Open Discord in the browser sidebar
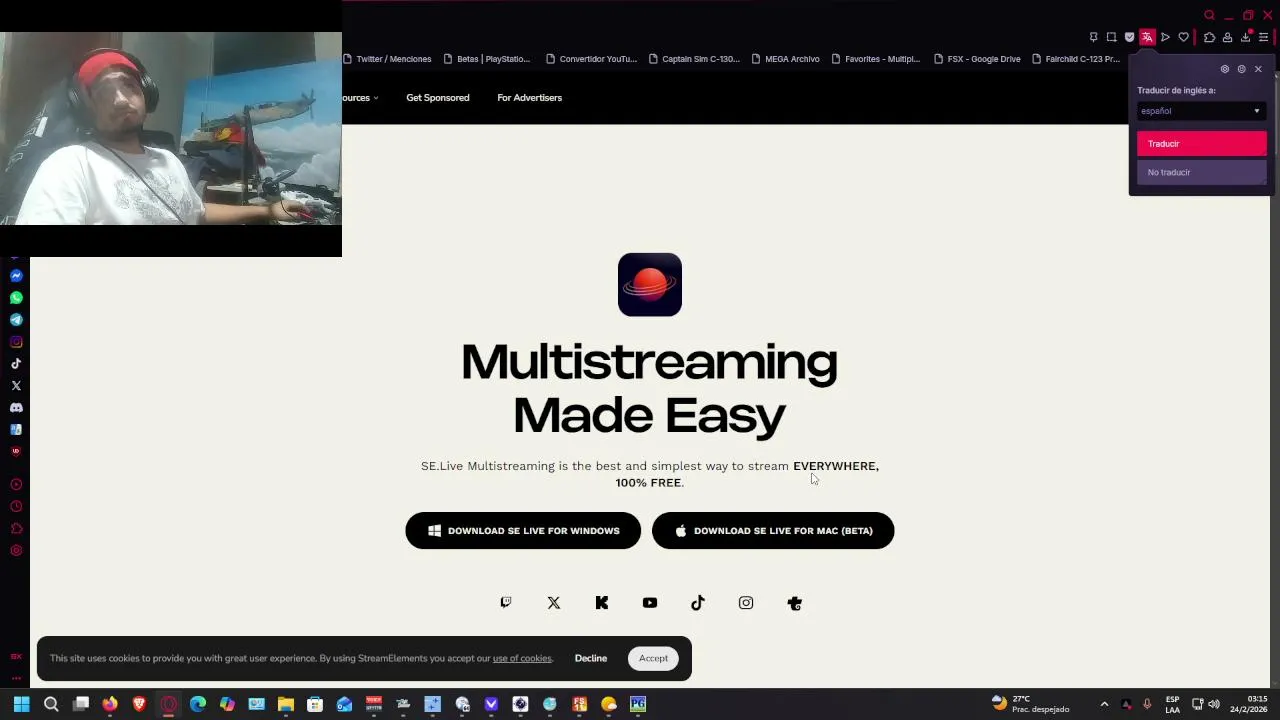Screen dimensions: 1280x720 click(x=16, y=408)
